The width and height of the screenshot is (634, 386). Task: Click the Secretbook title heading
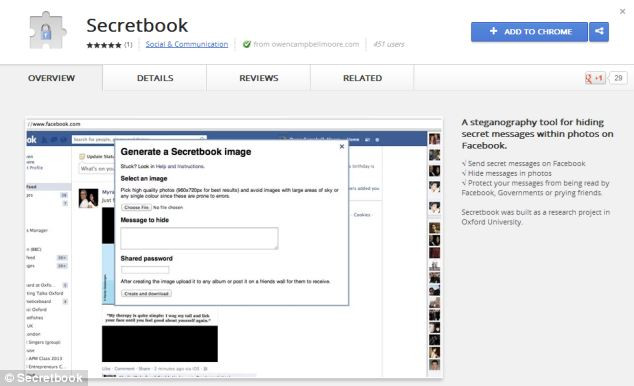point(137,25)
